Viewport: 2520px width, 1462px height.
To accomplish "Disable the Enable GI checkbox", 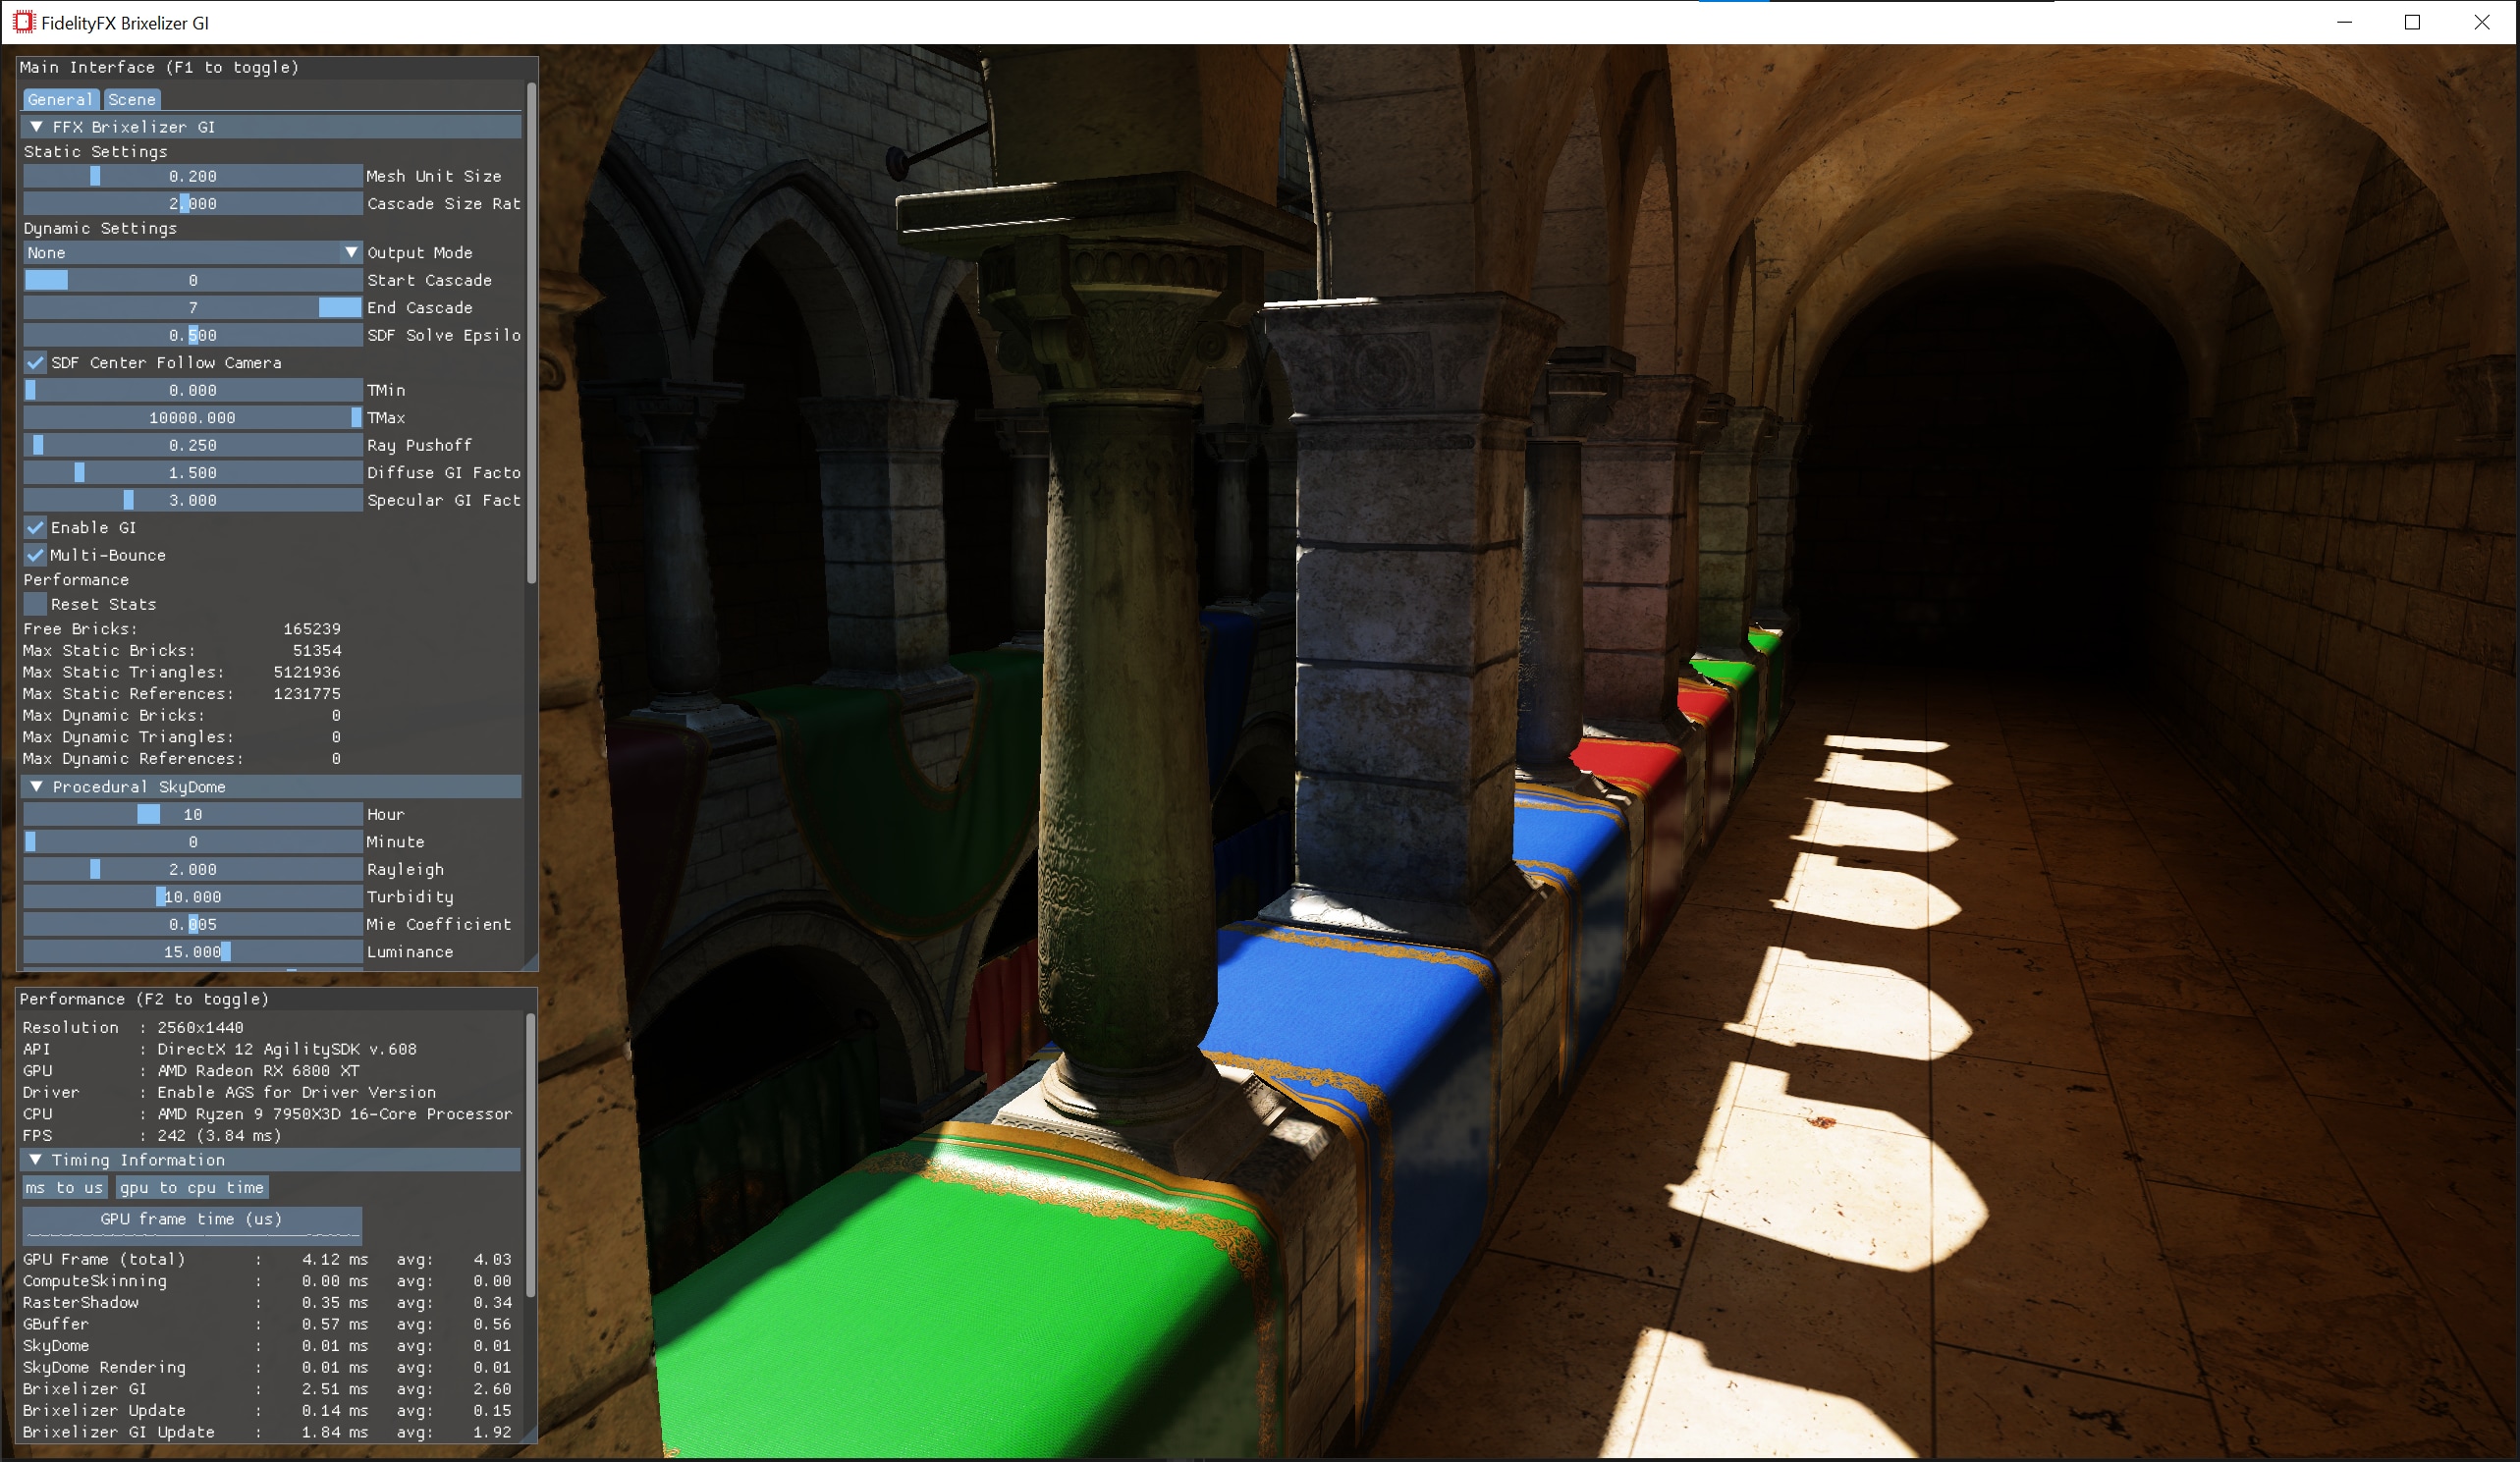I will 36,528.
